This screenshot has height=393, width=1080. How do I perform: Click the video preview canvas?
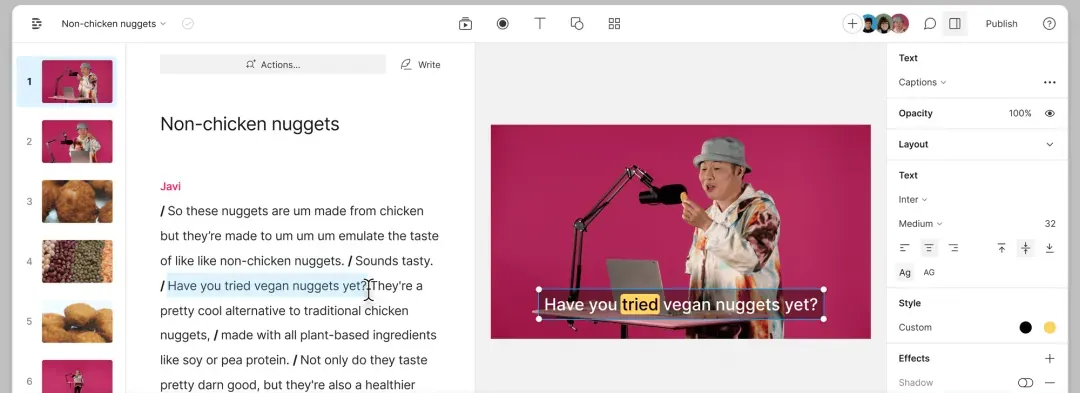[681, 231]
